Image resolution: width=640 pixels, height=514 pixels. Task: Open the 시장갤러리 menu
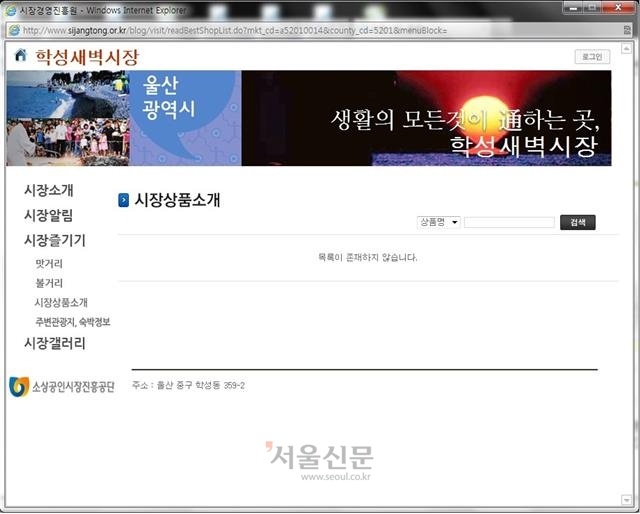(54, 343)
